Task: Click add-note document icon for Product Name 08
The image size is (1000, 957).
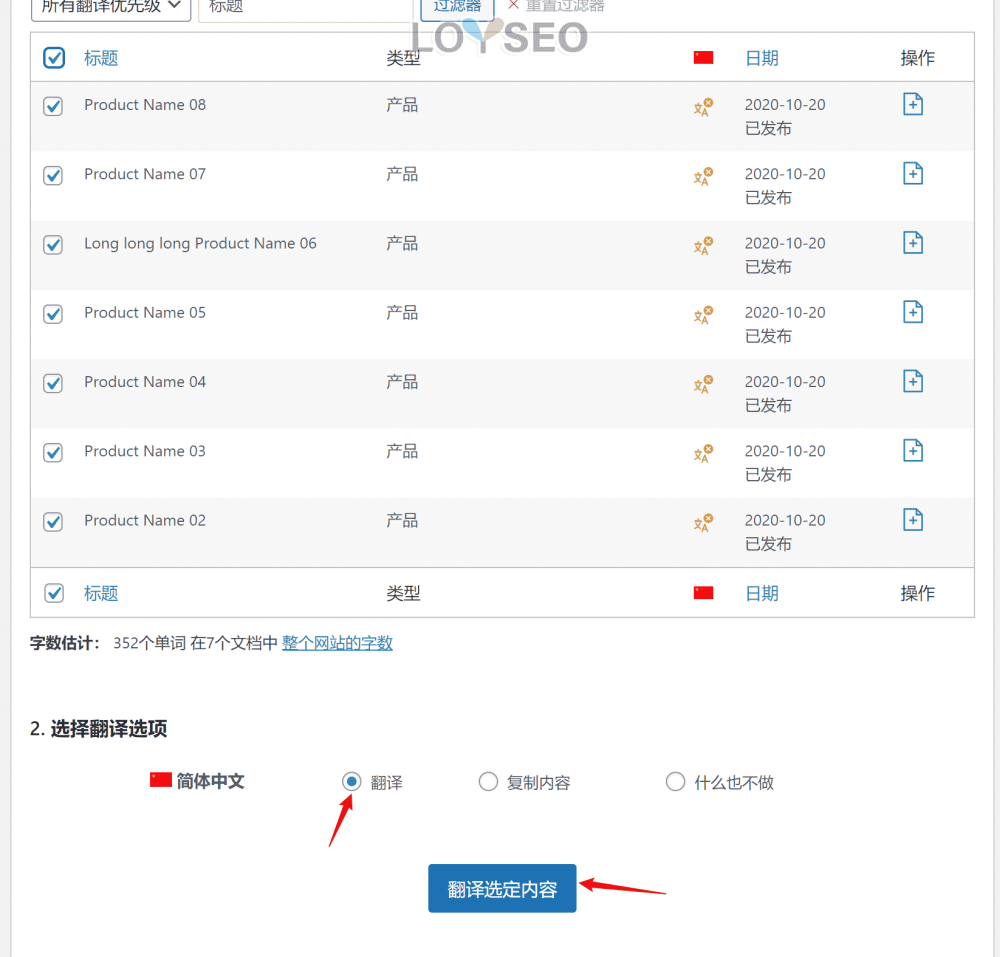Action: tap(913, 104)
